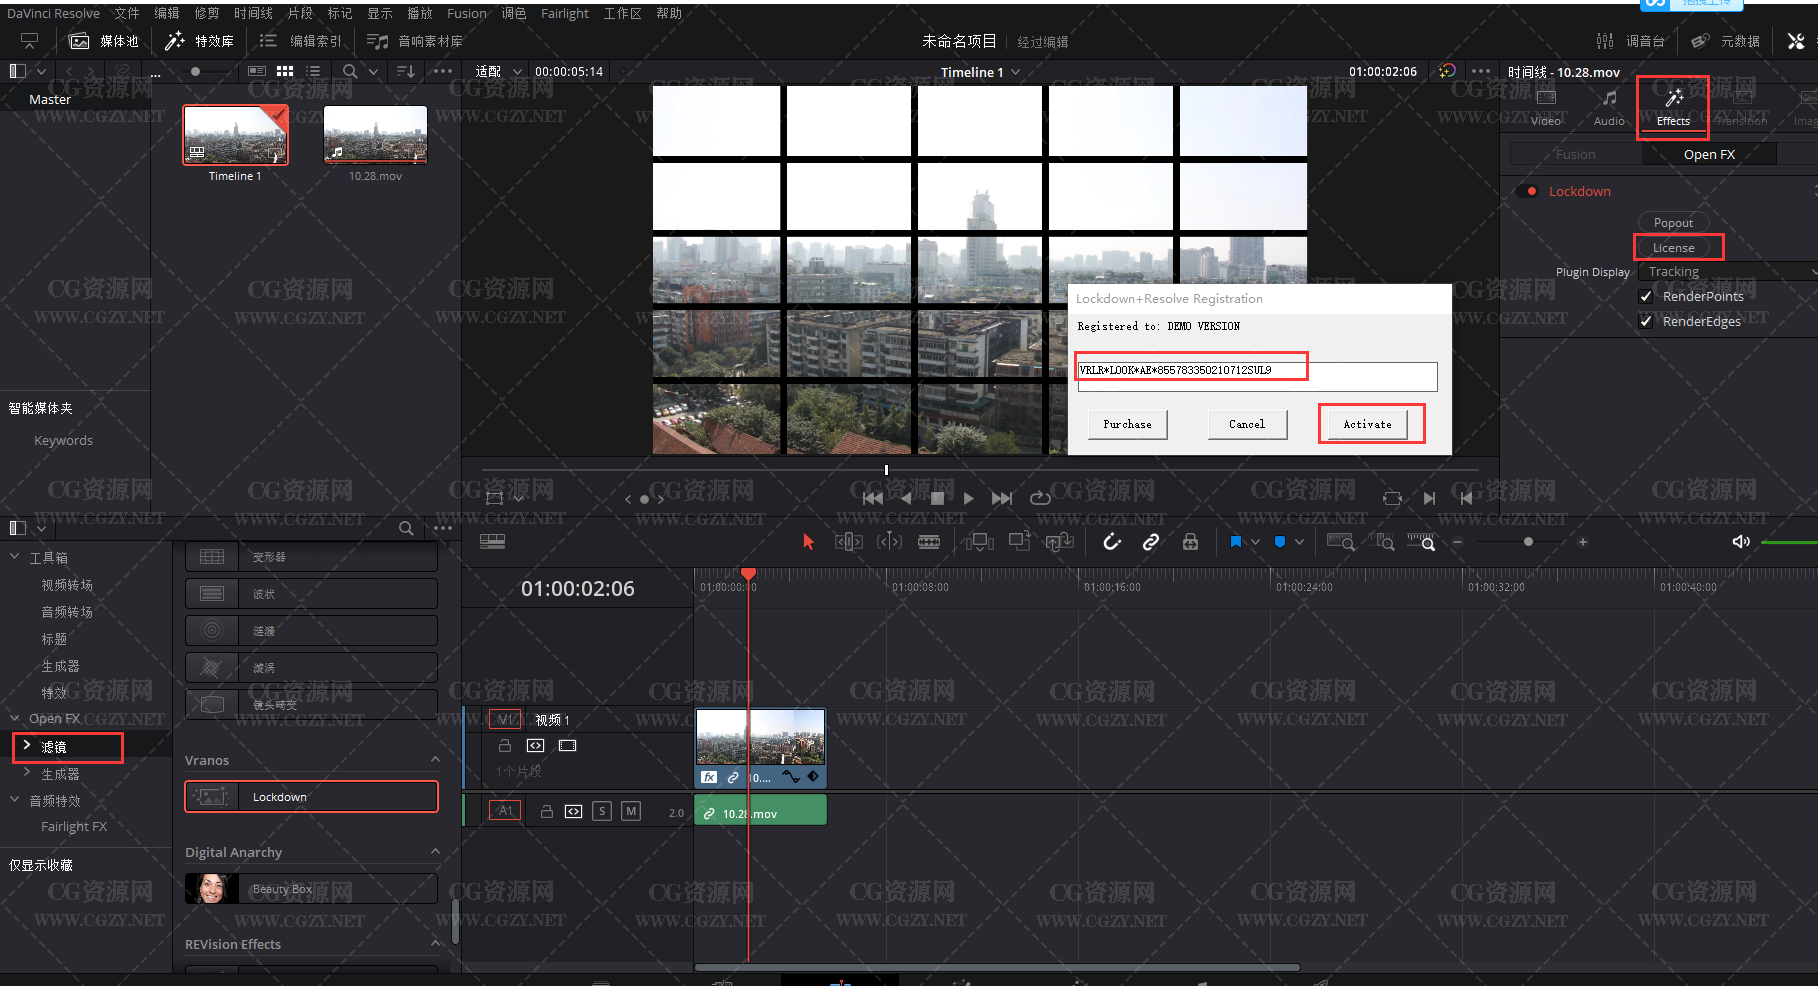Click the viewer jog scrubber bar
The height and width of the screenshot is (986, 1818).
980,469
